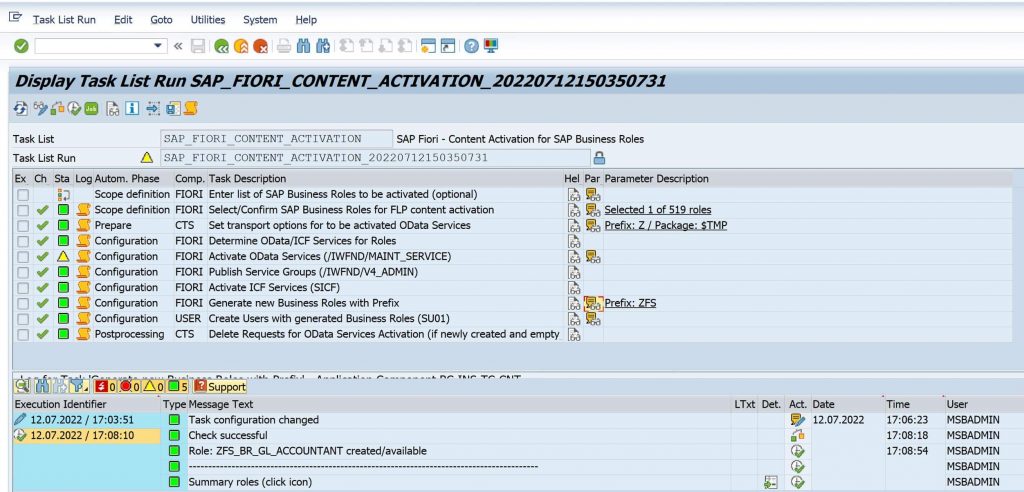Open Task List Run menu
Image resolution: width=1024 pixels, height=492 pixels.
(64, 20)
